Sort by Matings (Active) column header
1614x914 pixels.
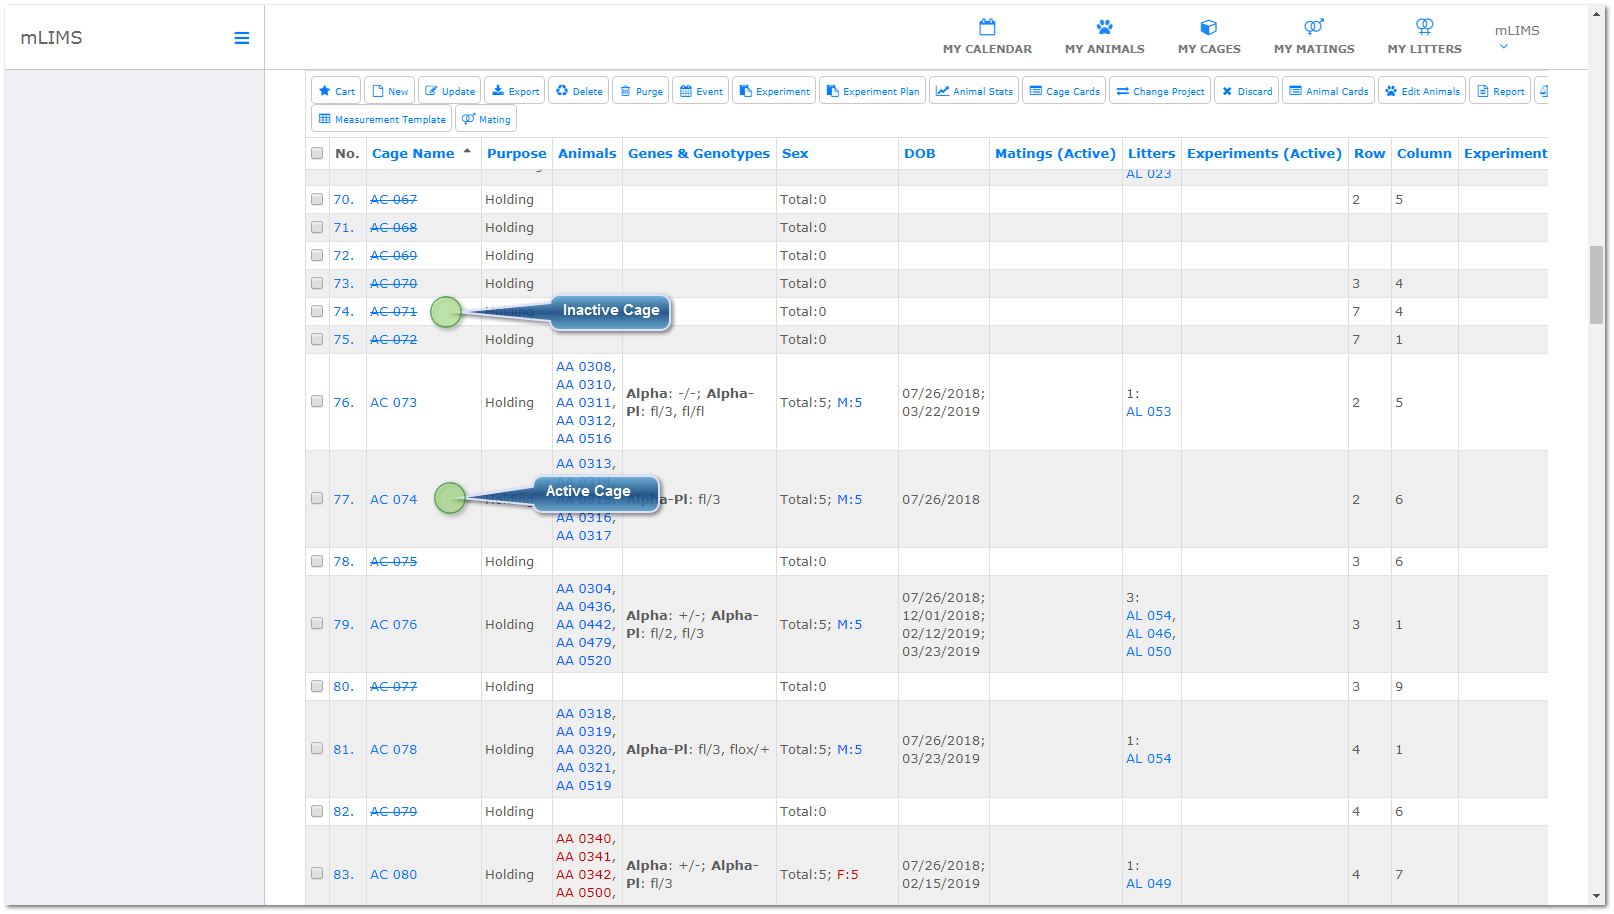click(x=1055, y=153)
